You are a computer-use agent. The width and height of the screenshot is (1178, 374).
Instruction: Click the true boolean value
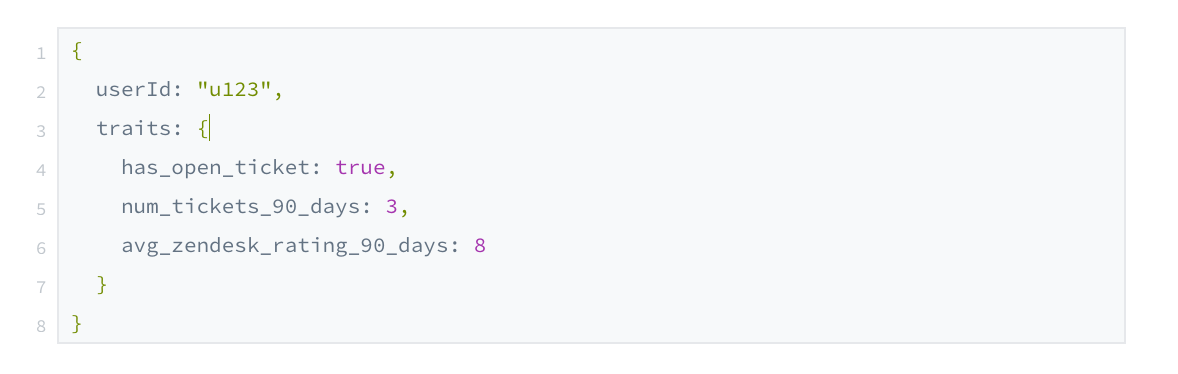pos(360,168)
